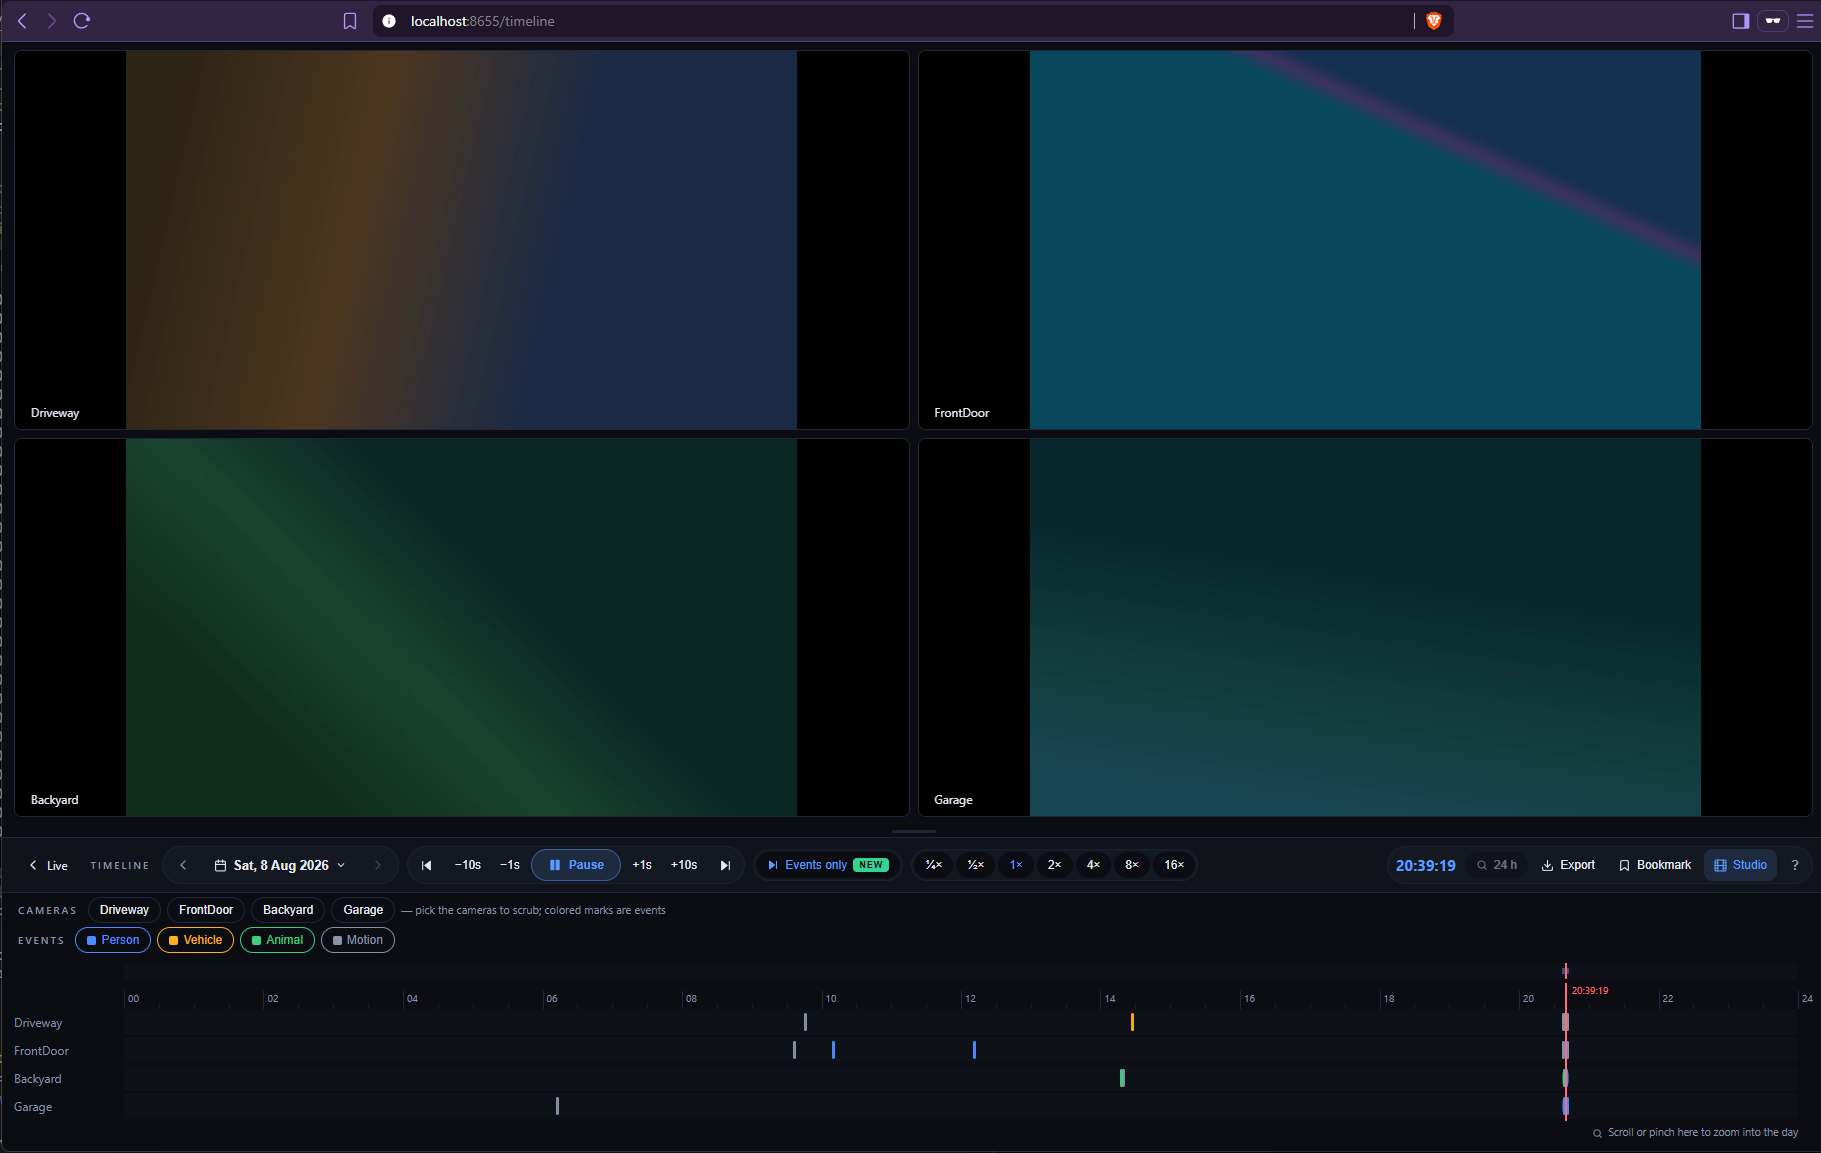
Task: Set playback speed to 1×
Action: 1016,865
